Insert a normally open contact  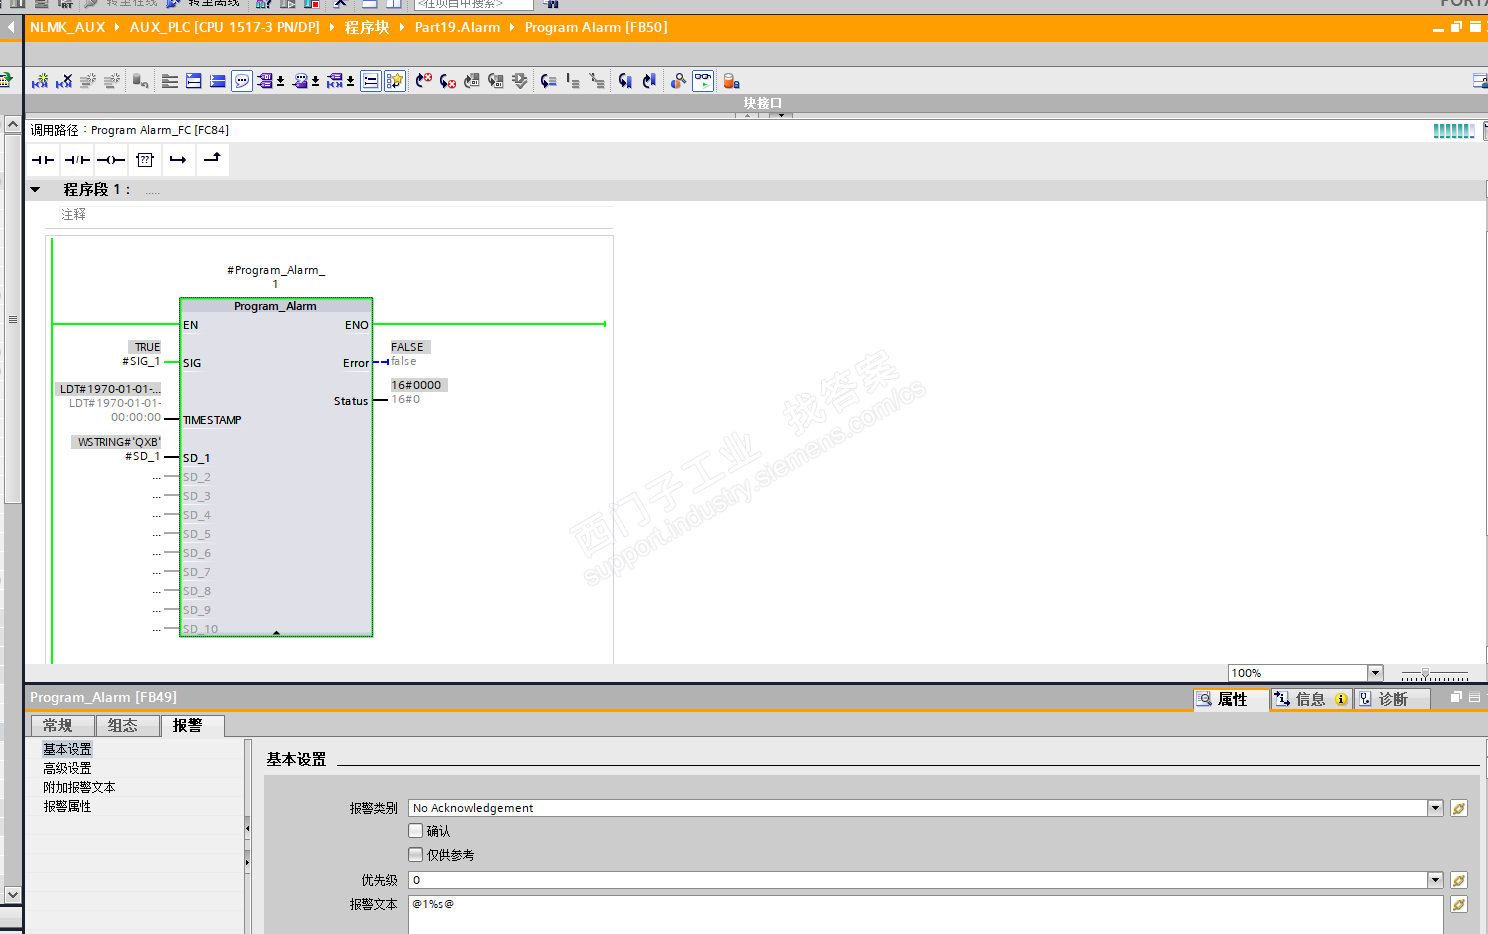[43, 160]
